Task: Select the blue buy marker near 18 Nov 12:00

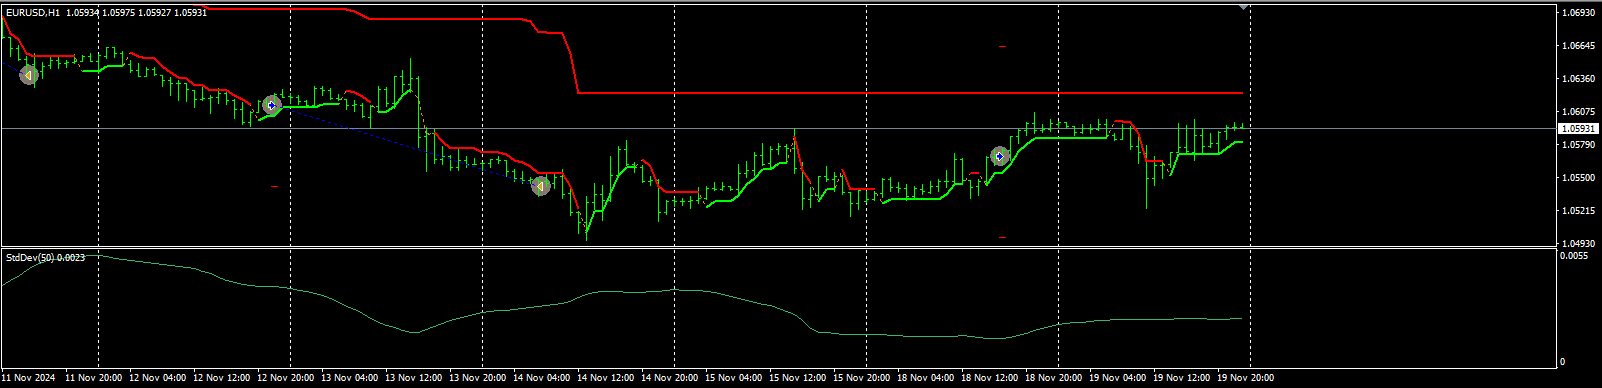Action: pyautogui.click(x=999, y=156)
